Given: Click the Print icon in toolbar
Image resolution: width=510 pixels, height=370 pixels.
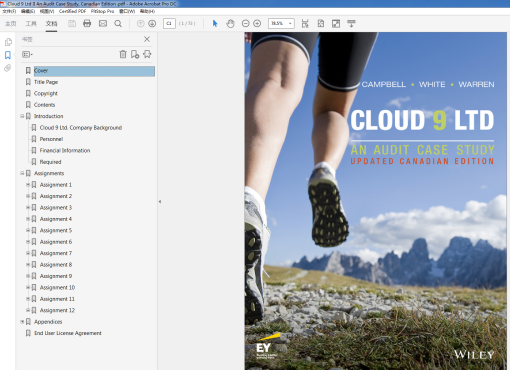Looking at the screenshot, I should (x=87, y=23).
